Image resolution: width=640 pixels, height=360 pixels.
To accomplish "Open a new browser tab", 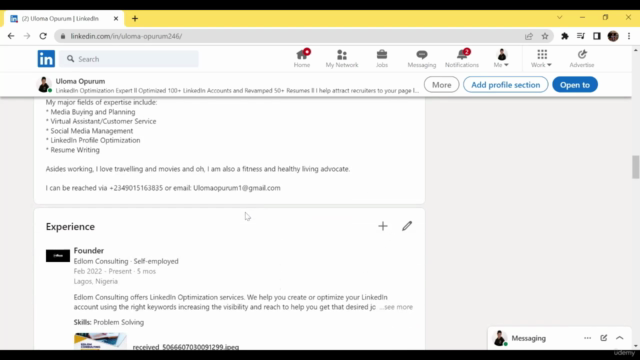I will pyautogui.click(x=135, y=18).
